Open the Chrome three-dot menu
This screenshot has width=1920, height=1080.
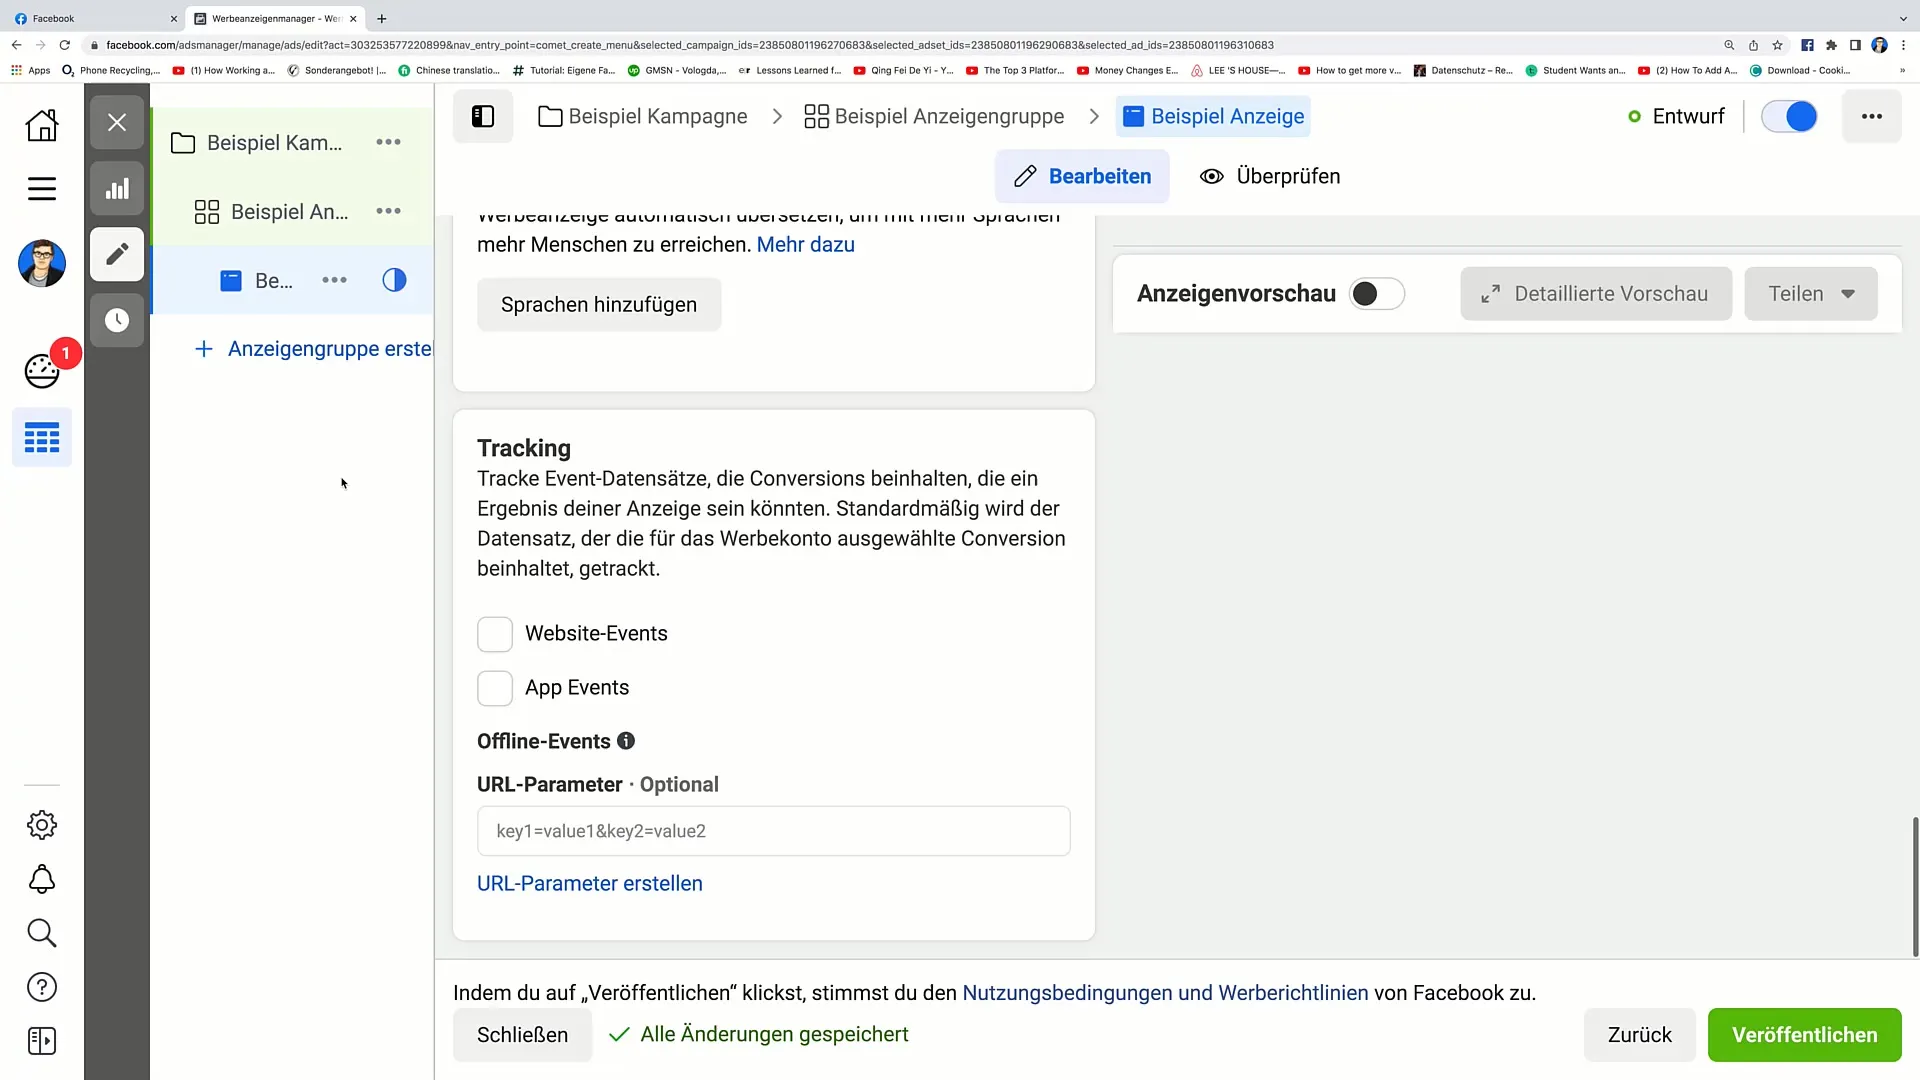(1903, 45)
